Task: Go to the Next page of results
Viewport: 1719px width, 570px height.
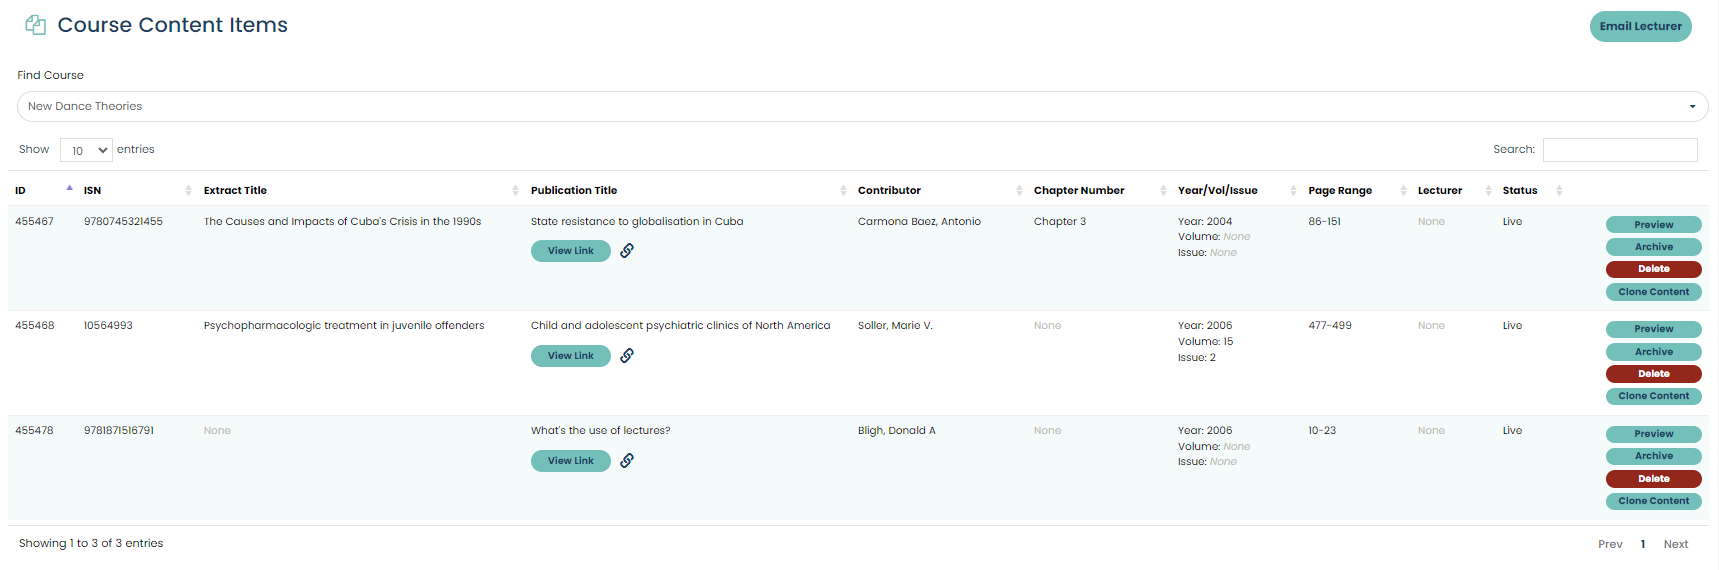Action: (1675, 545)
